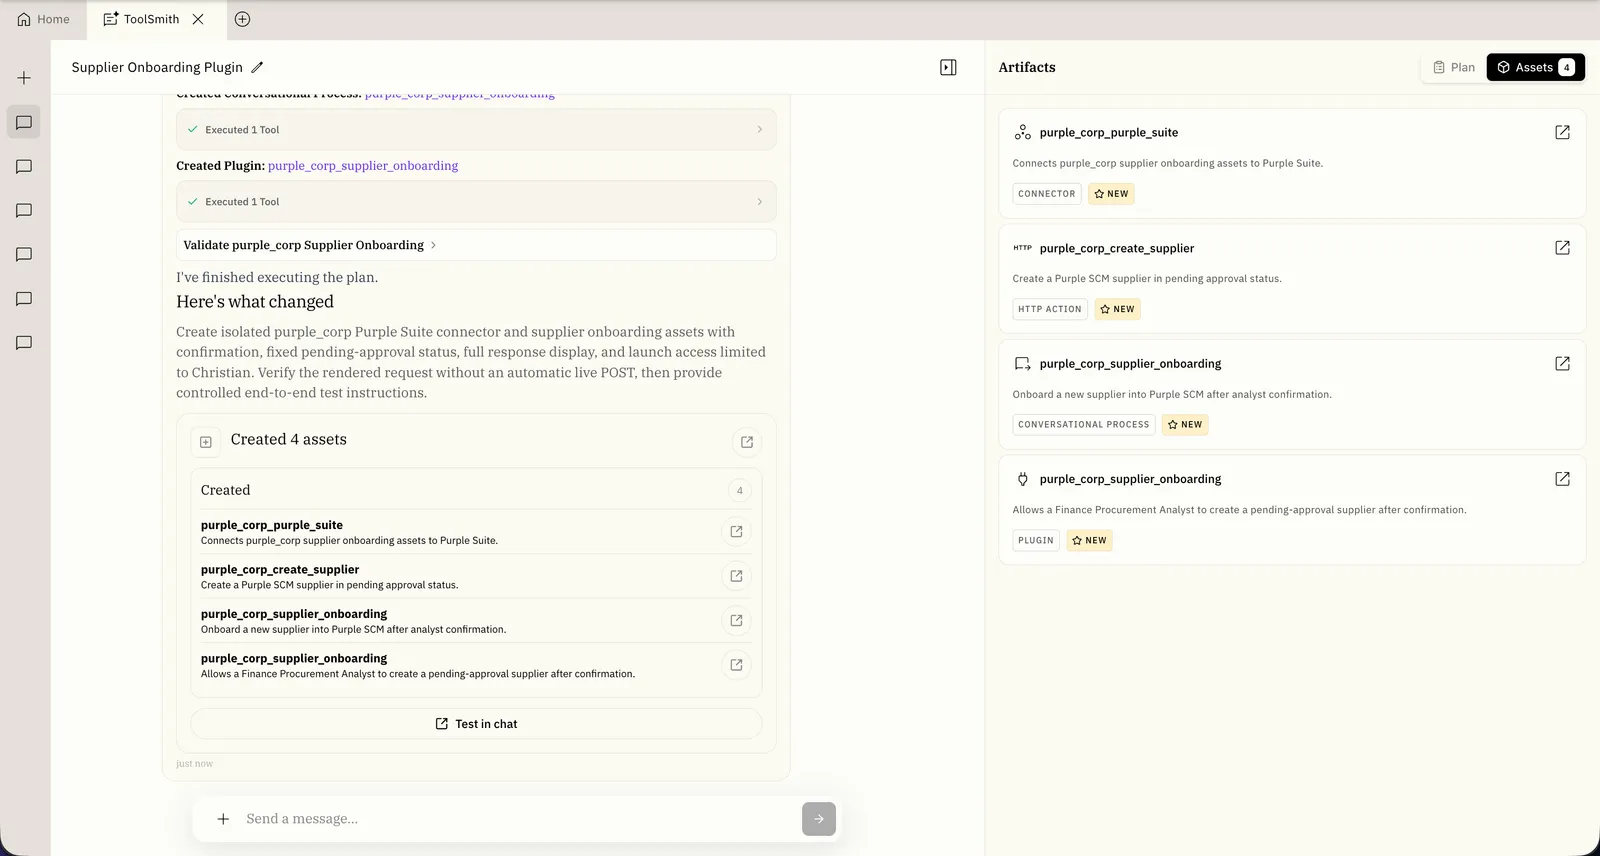
Task: Open the Created row described 'Onboard a new supplier'
Action: (736, 620)
